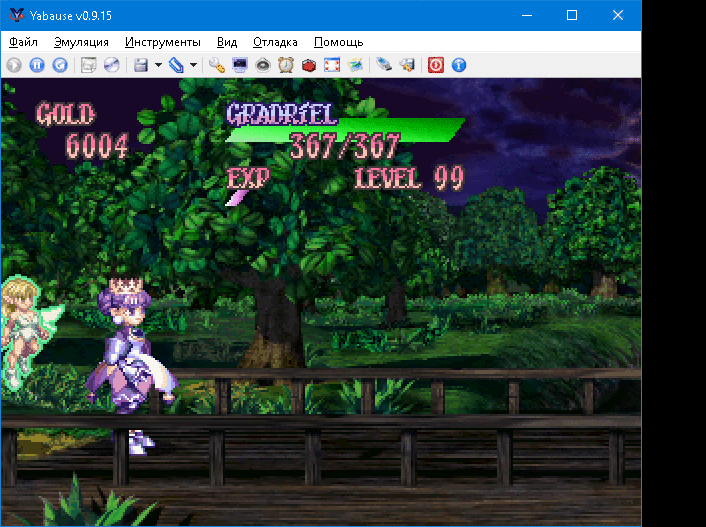706x527 pixels.
Task: Open the Файл menu
Action: pos(23,42)
